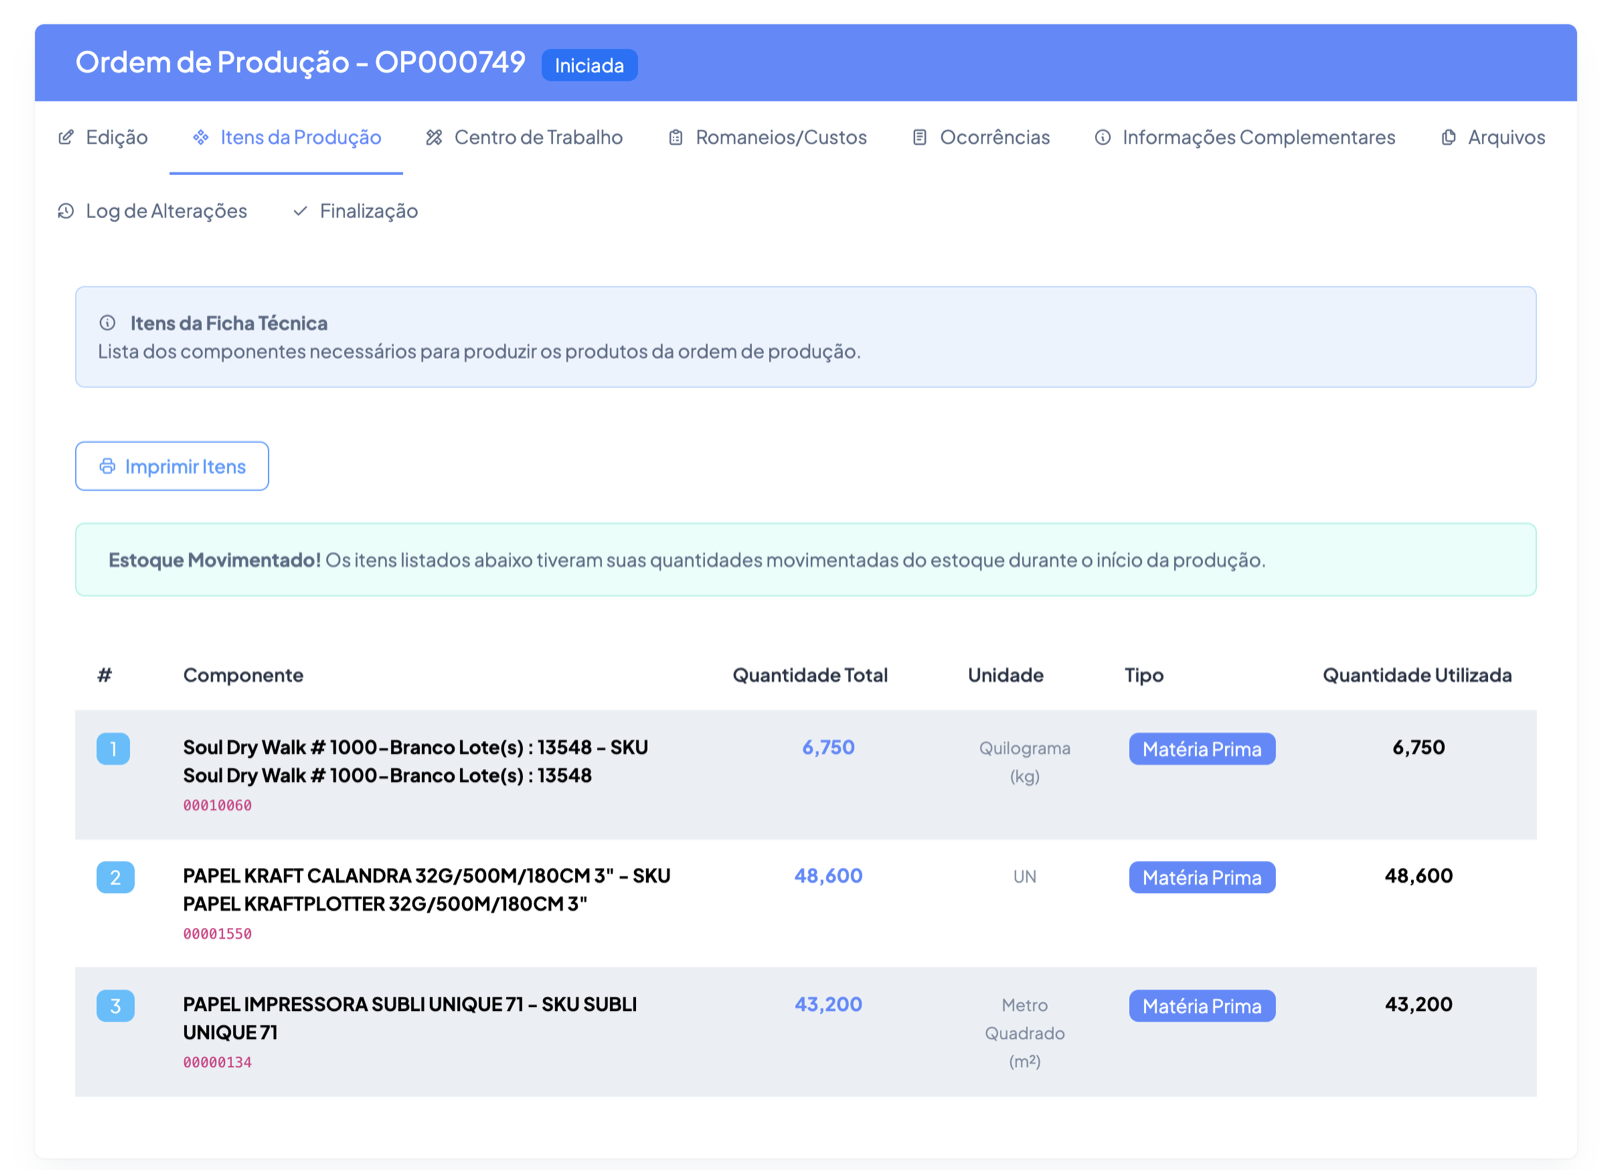This screenshot has width=1600, height=1170.
Task: Click the files icon beside Arquivos
Action: pyautogui.click(x=1448, y=137)
